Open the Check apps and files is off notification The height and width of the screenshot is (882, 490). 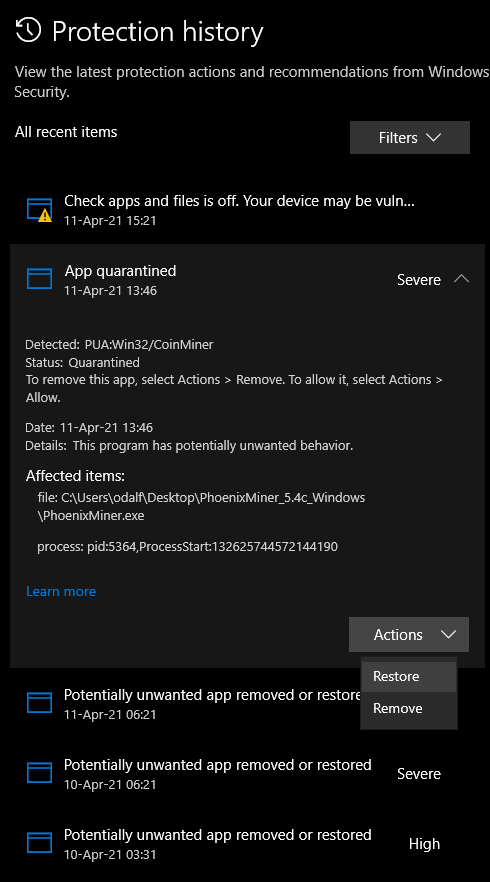[248, 210]
